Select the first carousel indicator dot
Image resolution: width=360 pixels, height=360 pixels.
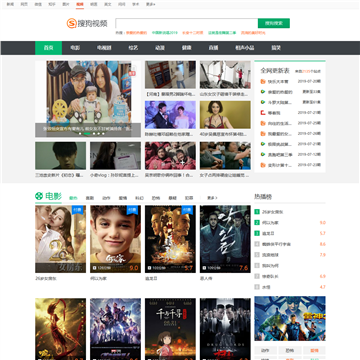(x=80, y=133)
